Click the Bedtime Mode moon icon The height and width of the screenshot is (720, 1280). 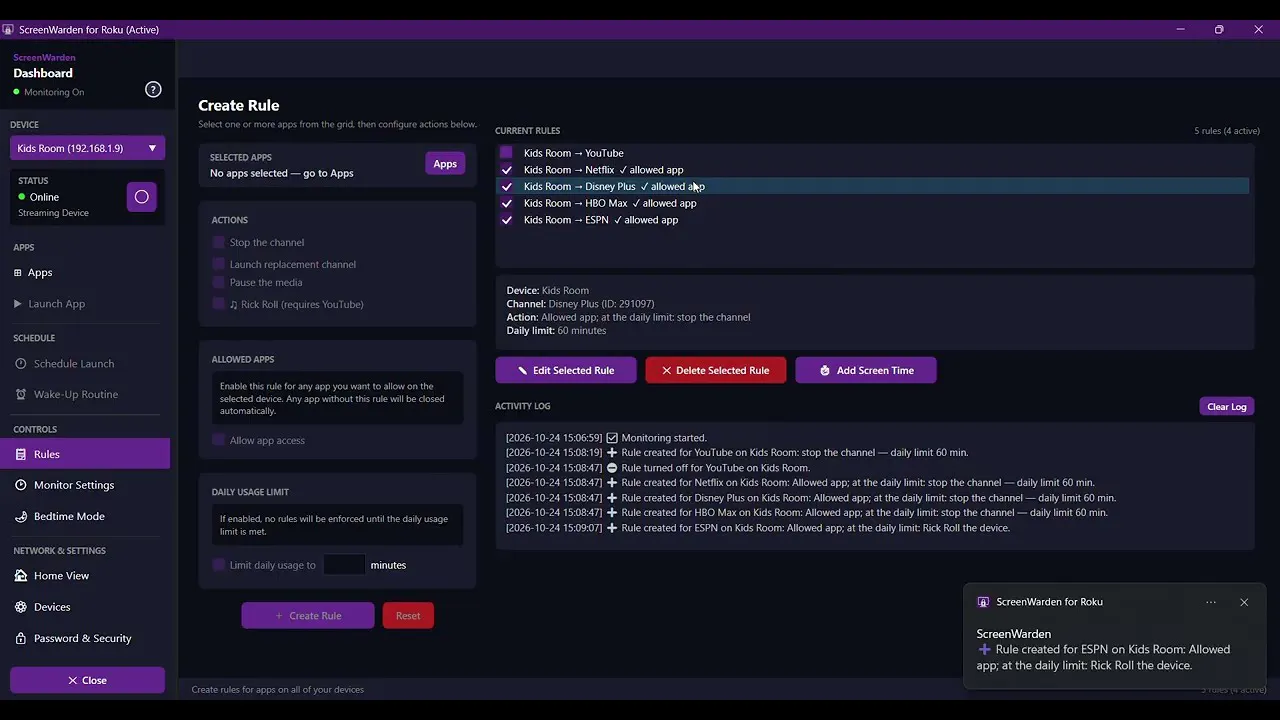[22, 516]
